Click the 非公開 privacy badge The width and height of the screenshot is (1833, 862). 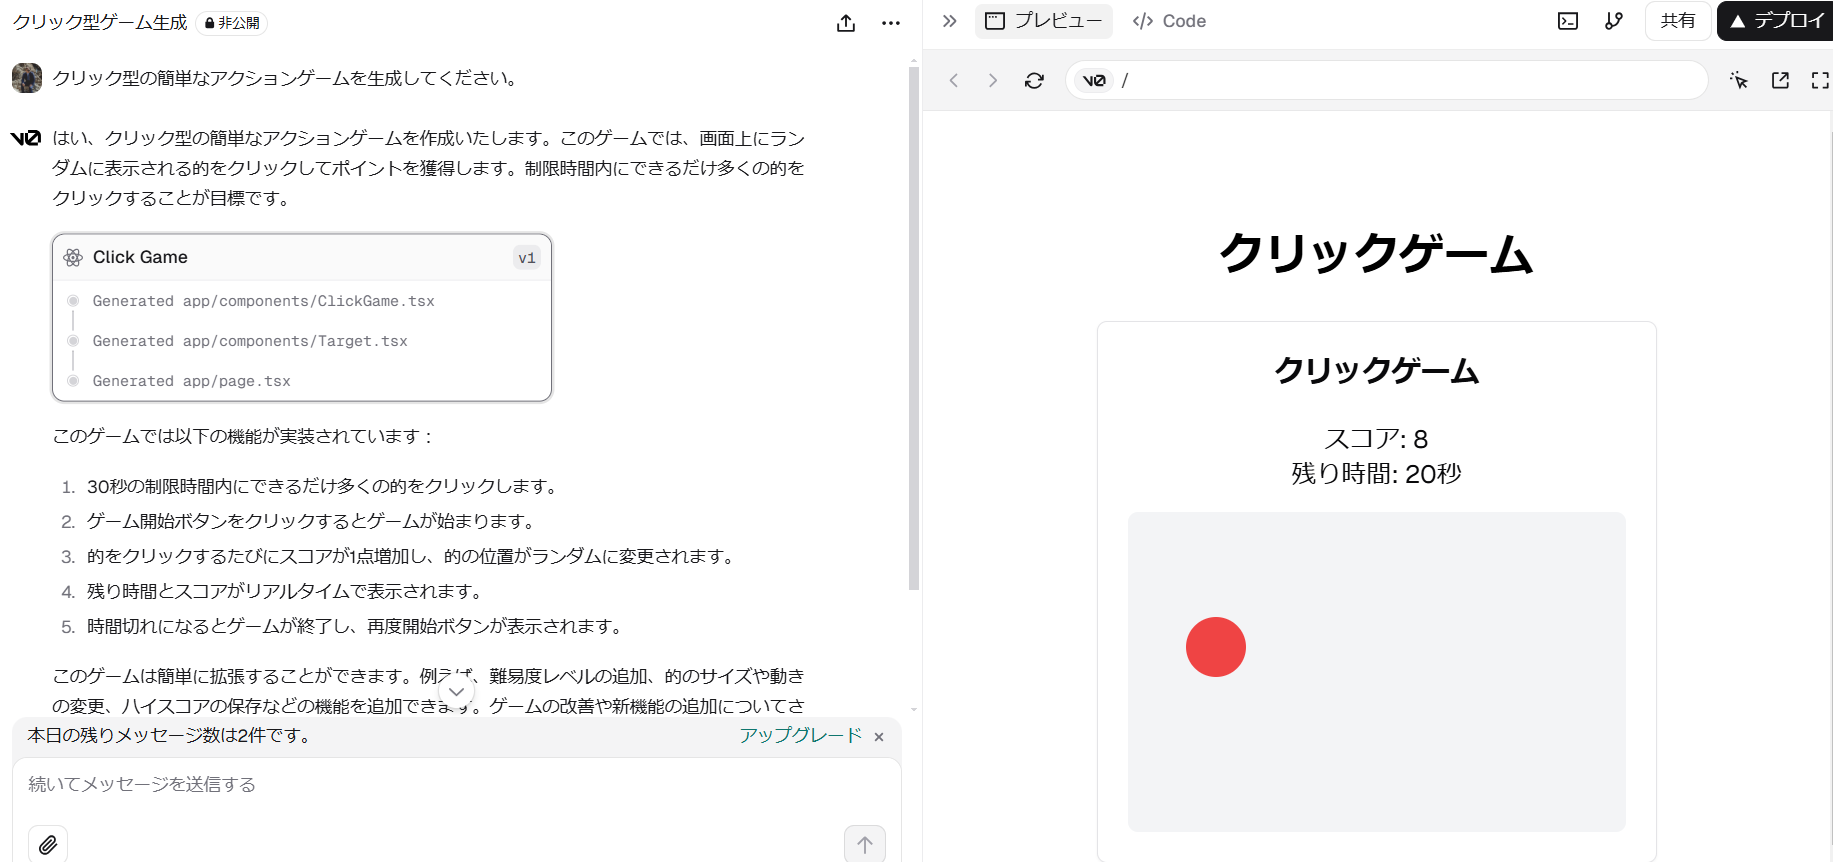click(232, 22)
